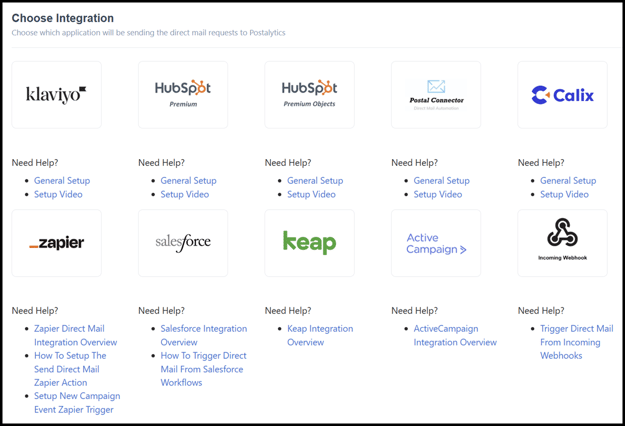
Task: Watch Setup Video under Postal Connector
Action: pos(438,194)
